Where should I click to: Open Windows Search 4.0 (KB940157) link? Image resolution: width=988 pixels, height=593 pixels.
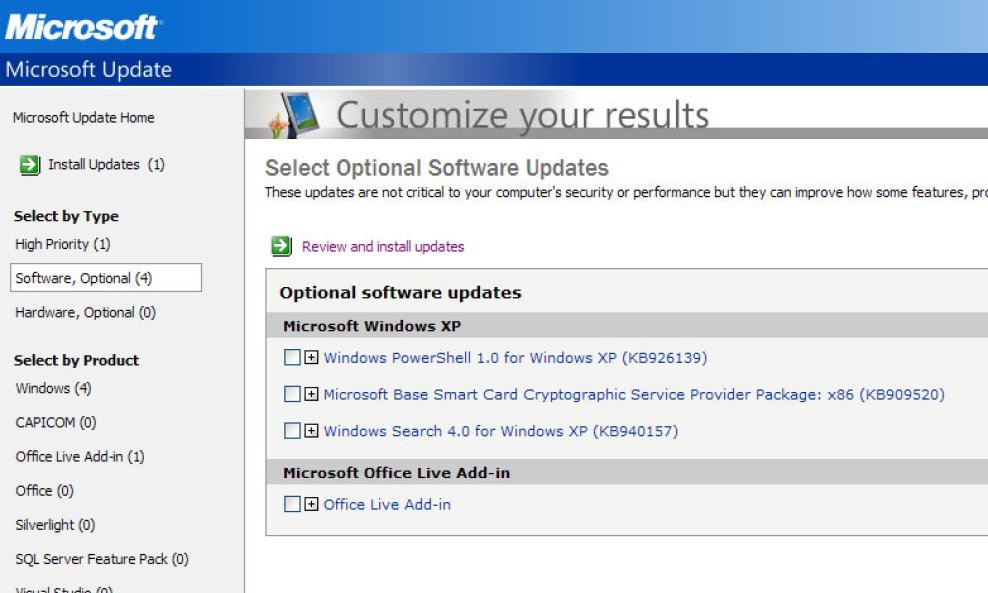click(x=501, y=431)
